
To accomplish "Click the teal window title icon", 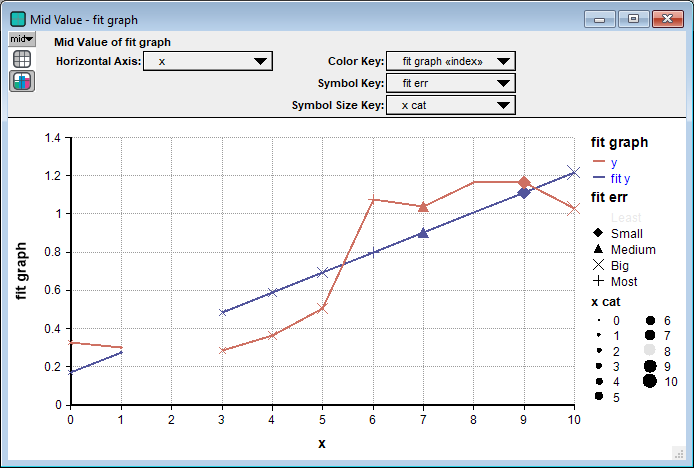I will pyautogui.click(x=18, y=19).
